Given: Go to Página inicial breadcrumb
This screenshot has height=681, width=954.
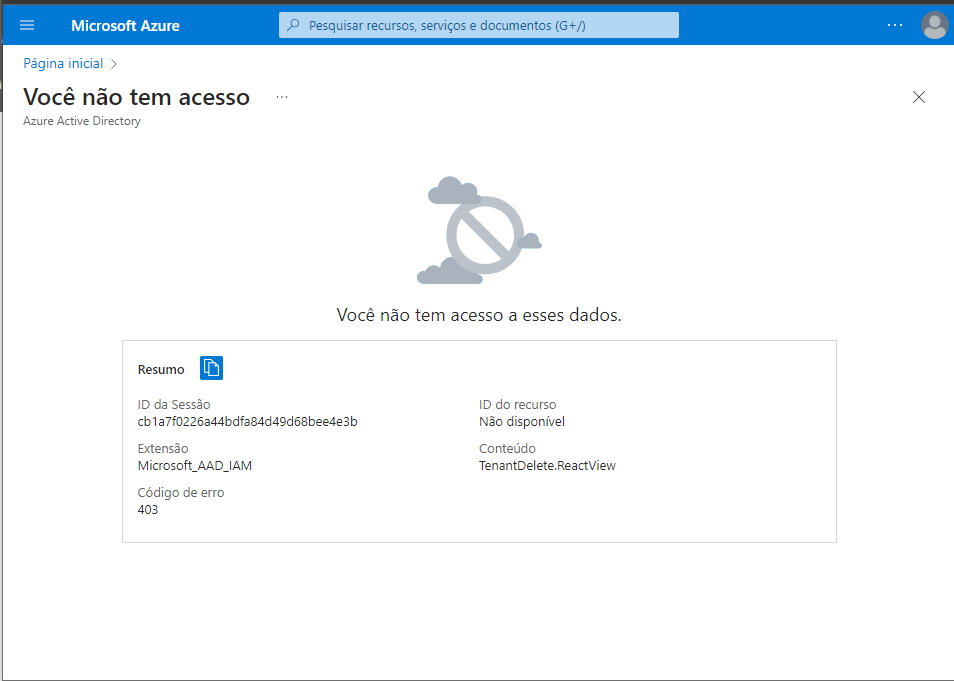Looking at the screenshot, I should (x=63, y=63).
